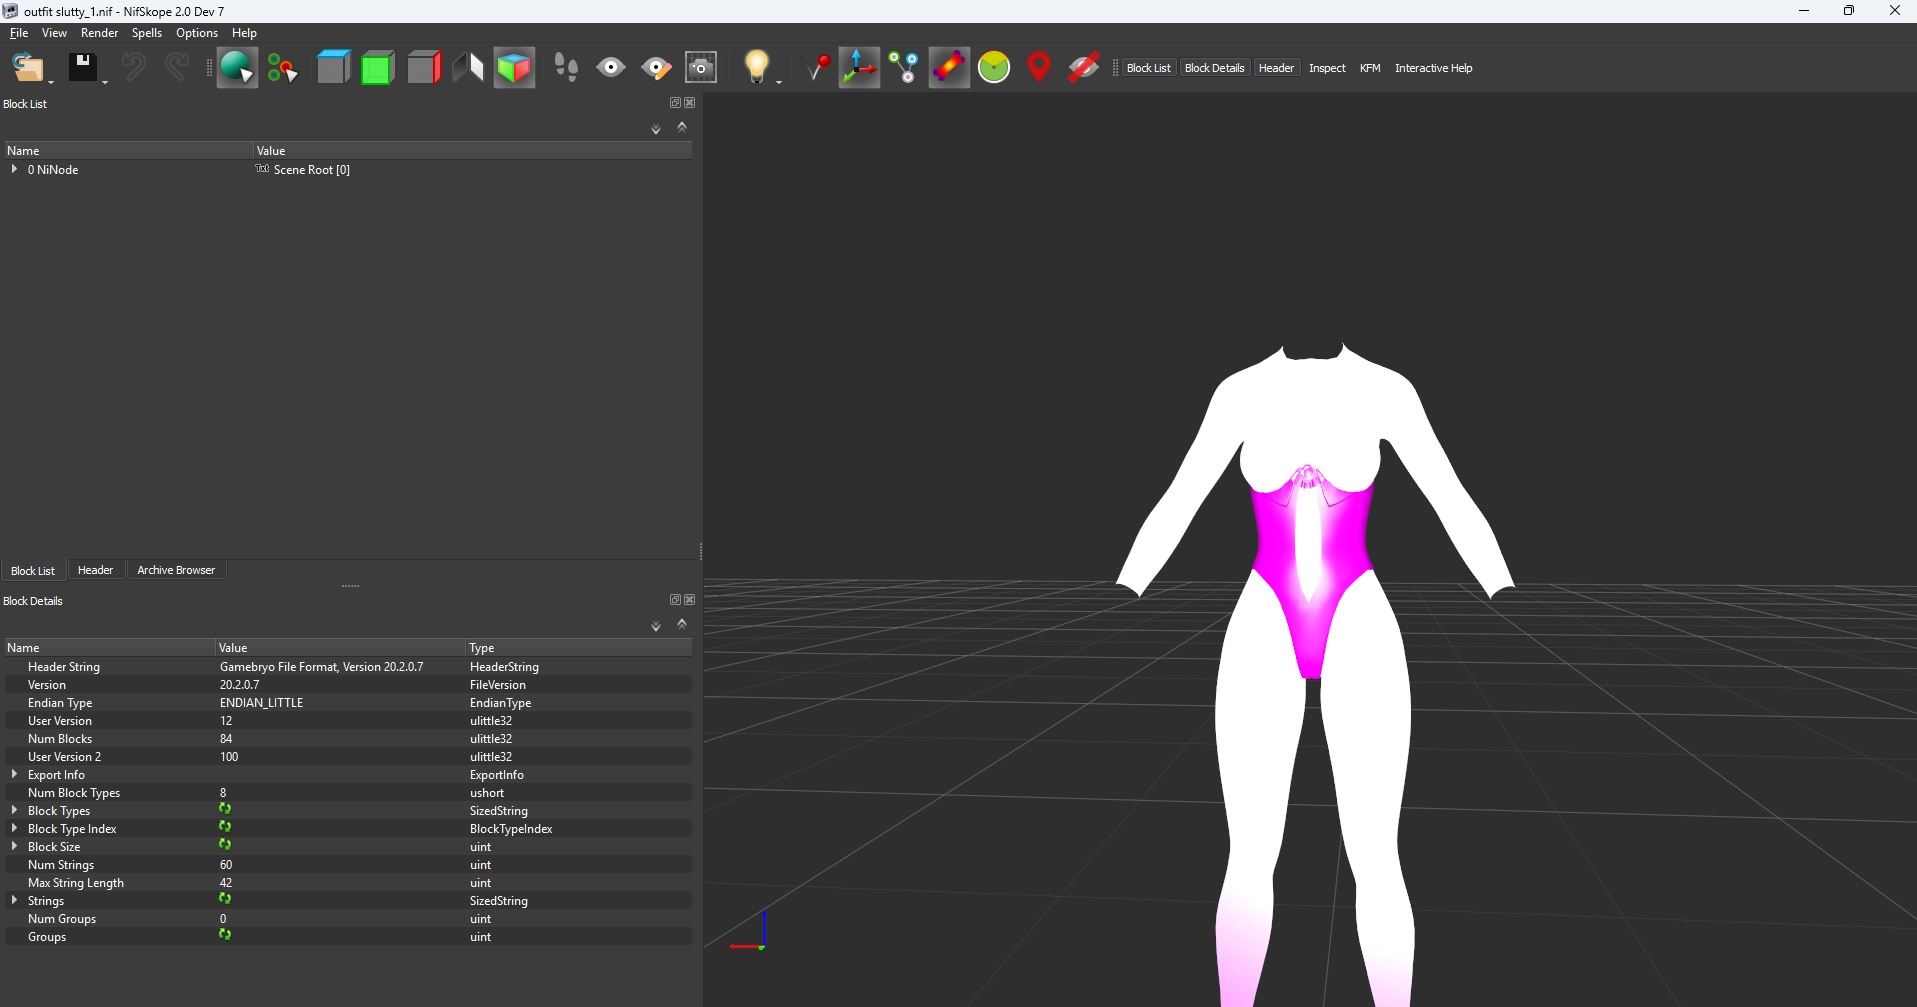1917x1007 pixels.
Task: Switch to the Archive Browser tab
Action: click(x=176, y=570)
